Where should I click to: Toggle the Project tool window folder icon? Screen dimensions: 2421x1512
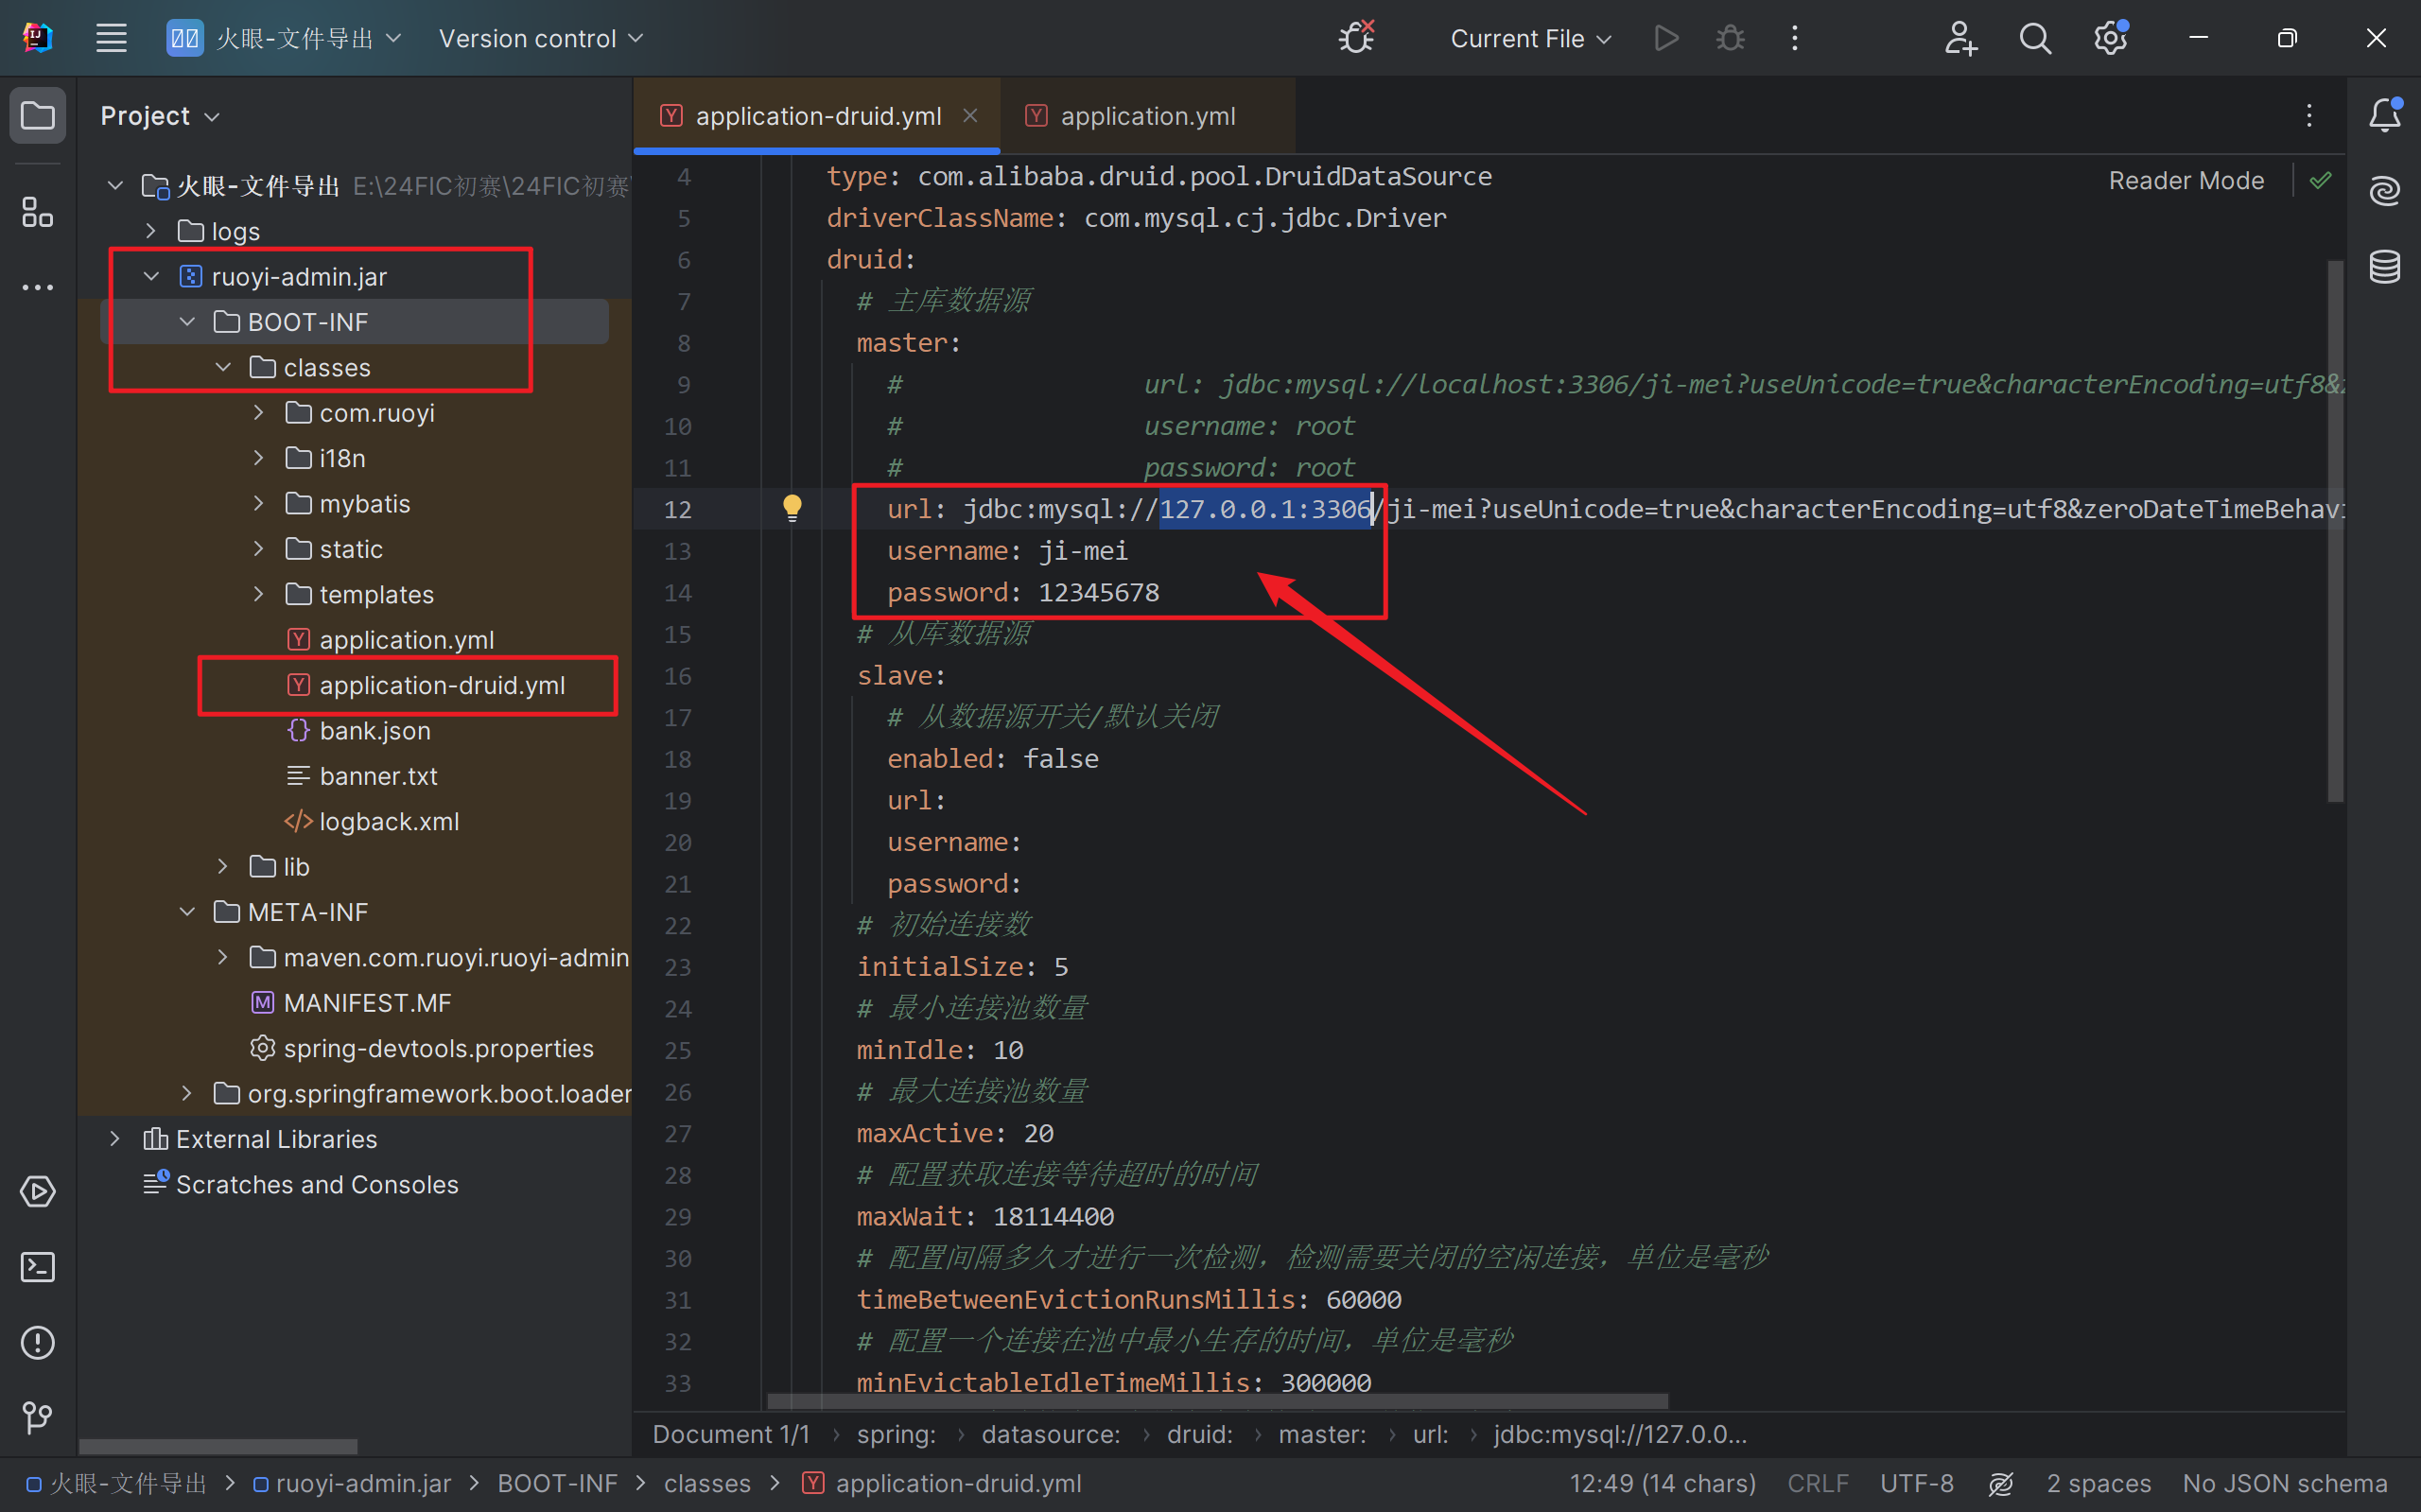(x=37, y=115)
